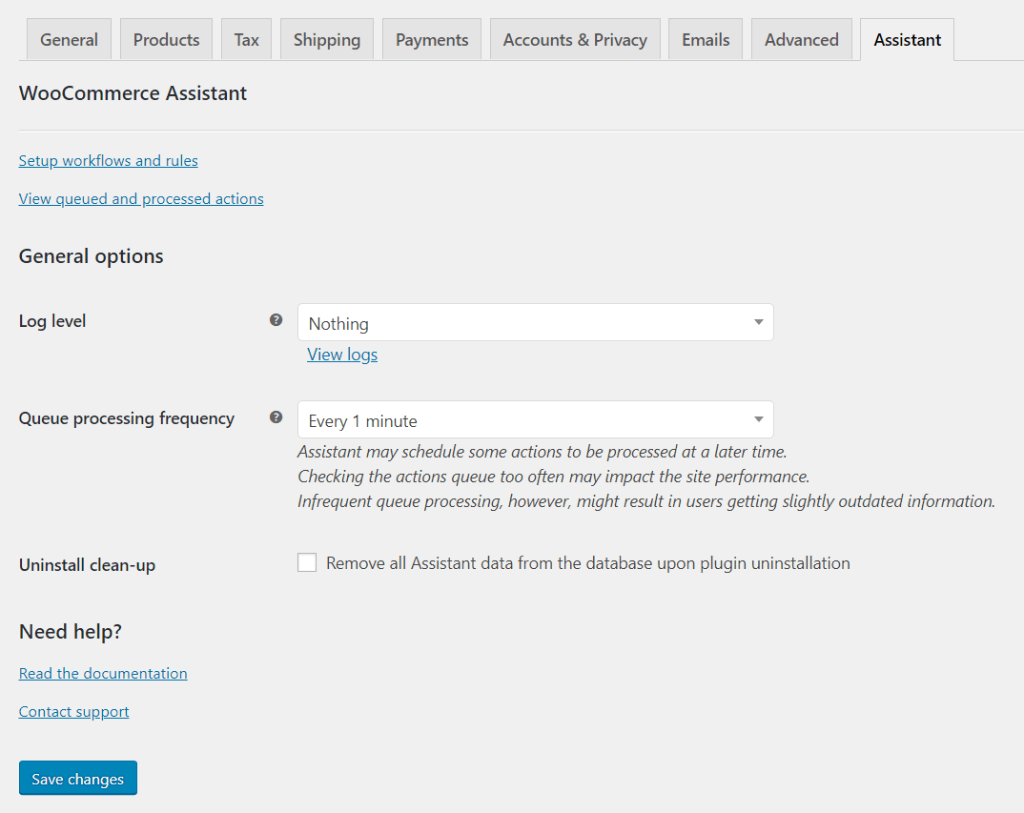This screenshot has height=813, width=1024.
Task: Click the 'Queue processing frequency' label
Action: point(127,419)
